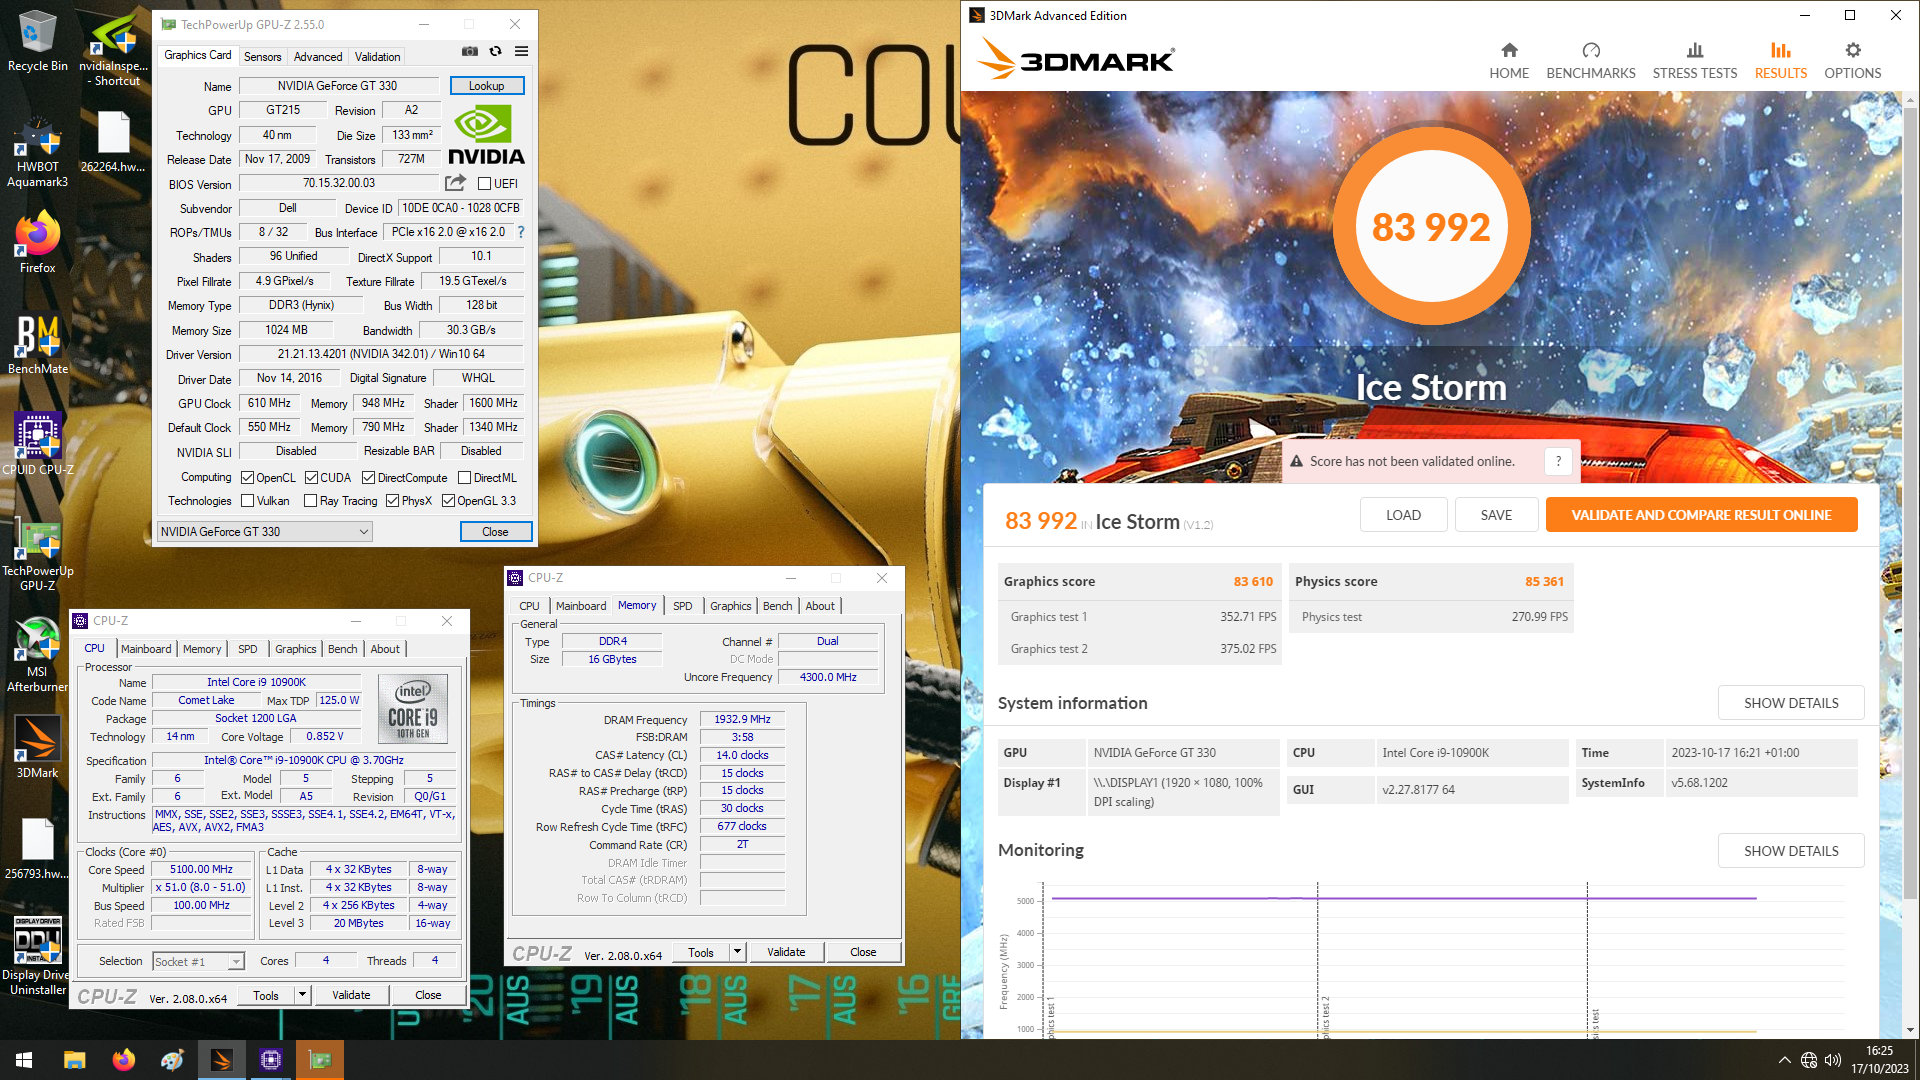Viewport: 1920px width, 1080px height.
Task: Toggle the DirectCompute checkbox
Action: (x=368, y=478)
